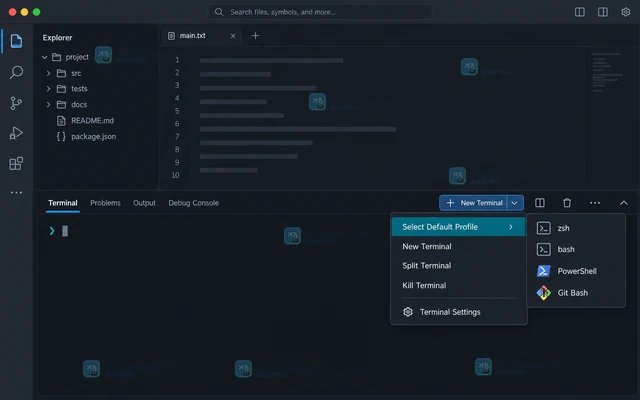640x400 pixels.
Task: Click the editor minimap
Action: [607, 72]
